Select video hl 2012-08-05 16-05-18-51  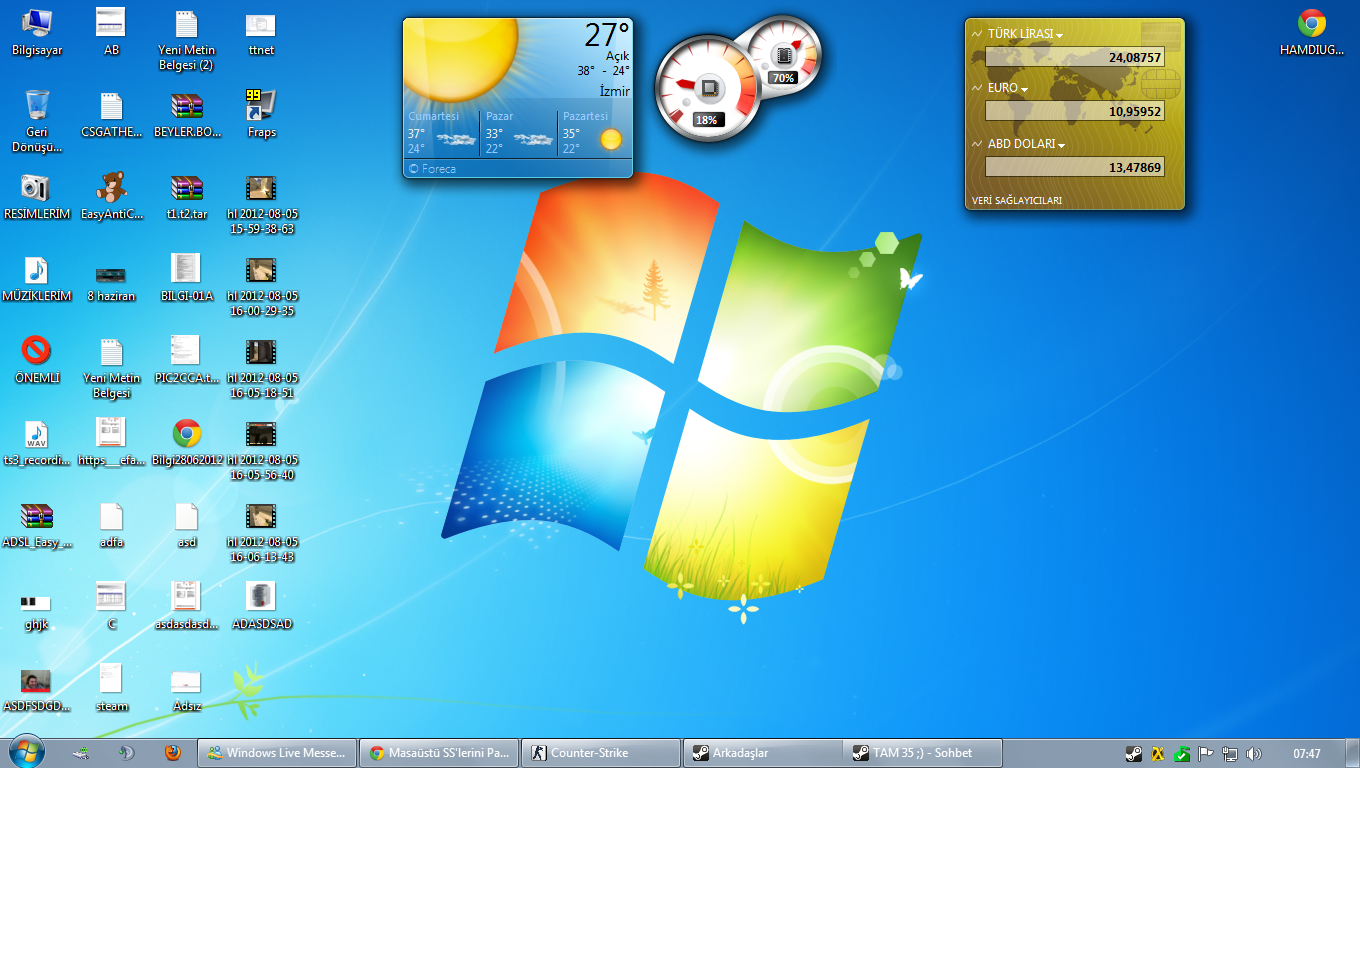262,368
